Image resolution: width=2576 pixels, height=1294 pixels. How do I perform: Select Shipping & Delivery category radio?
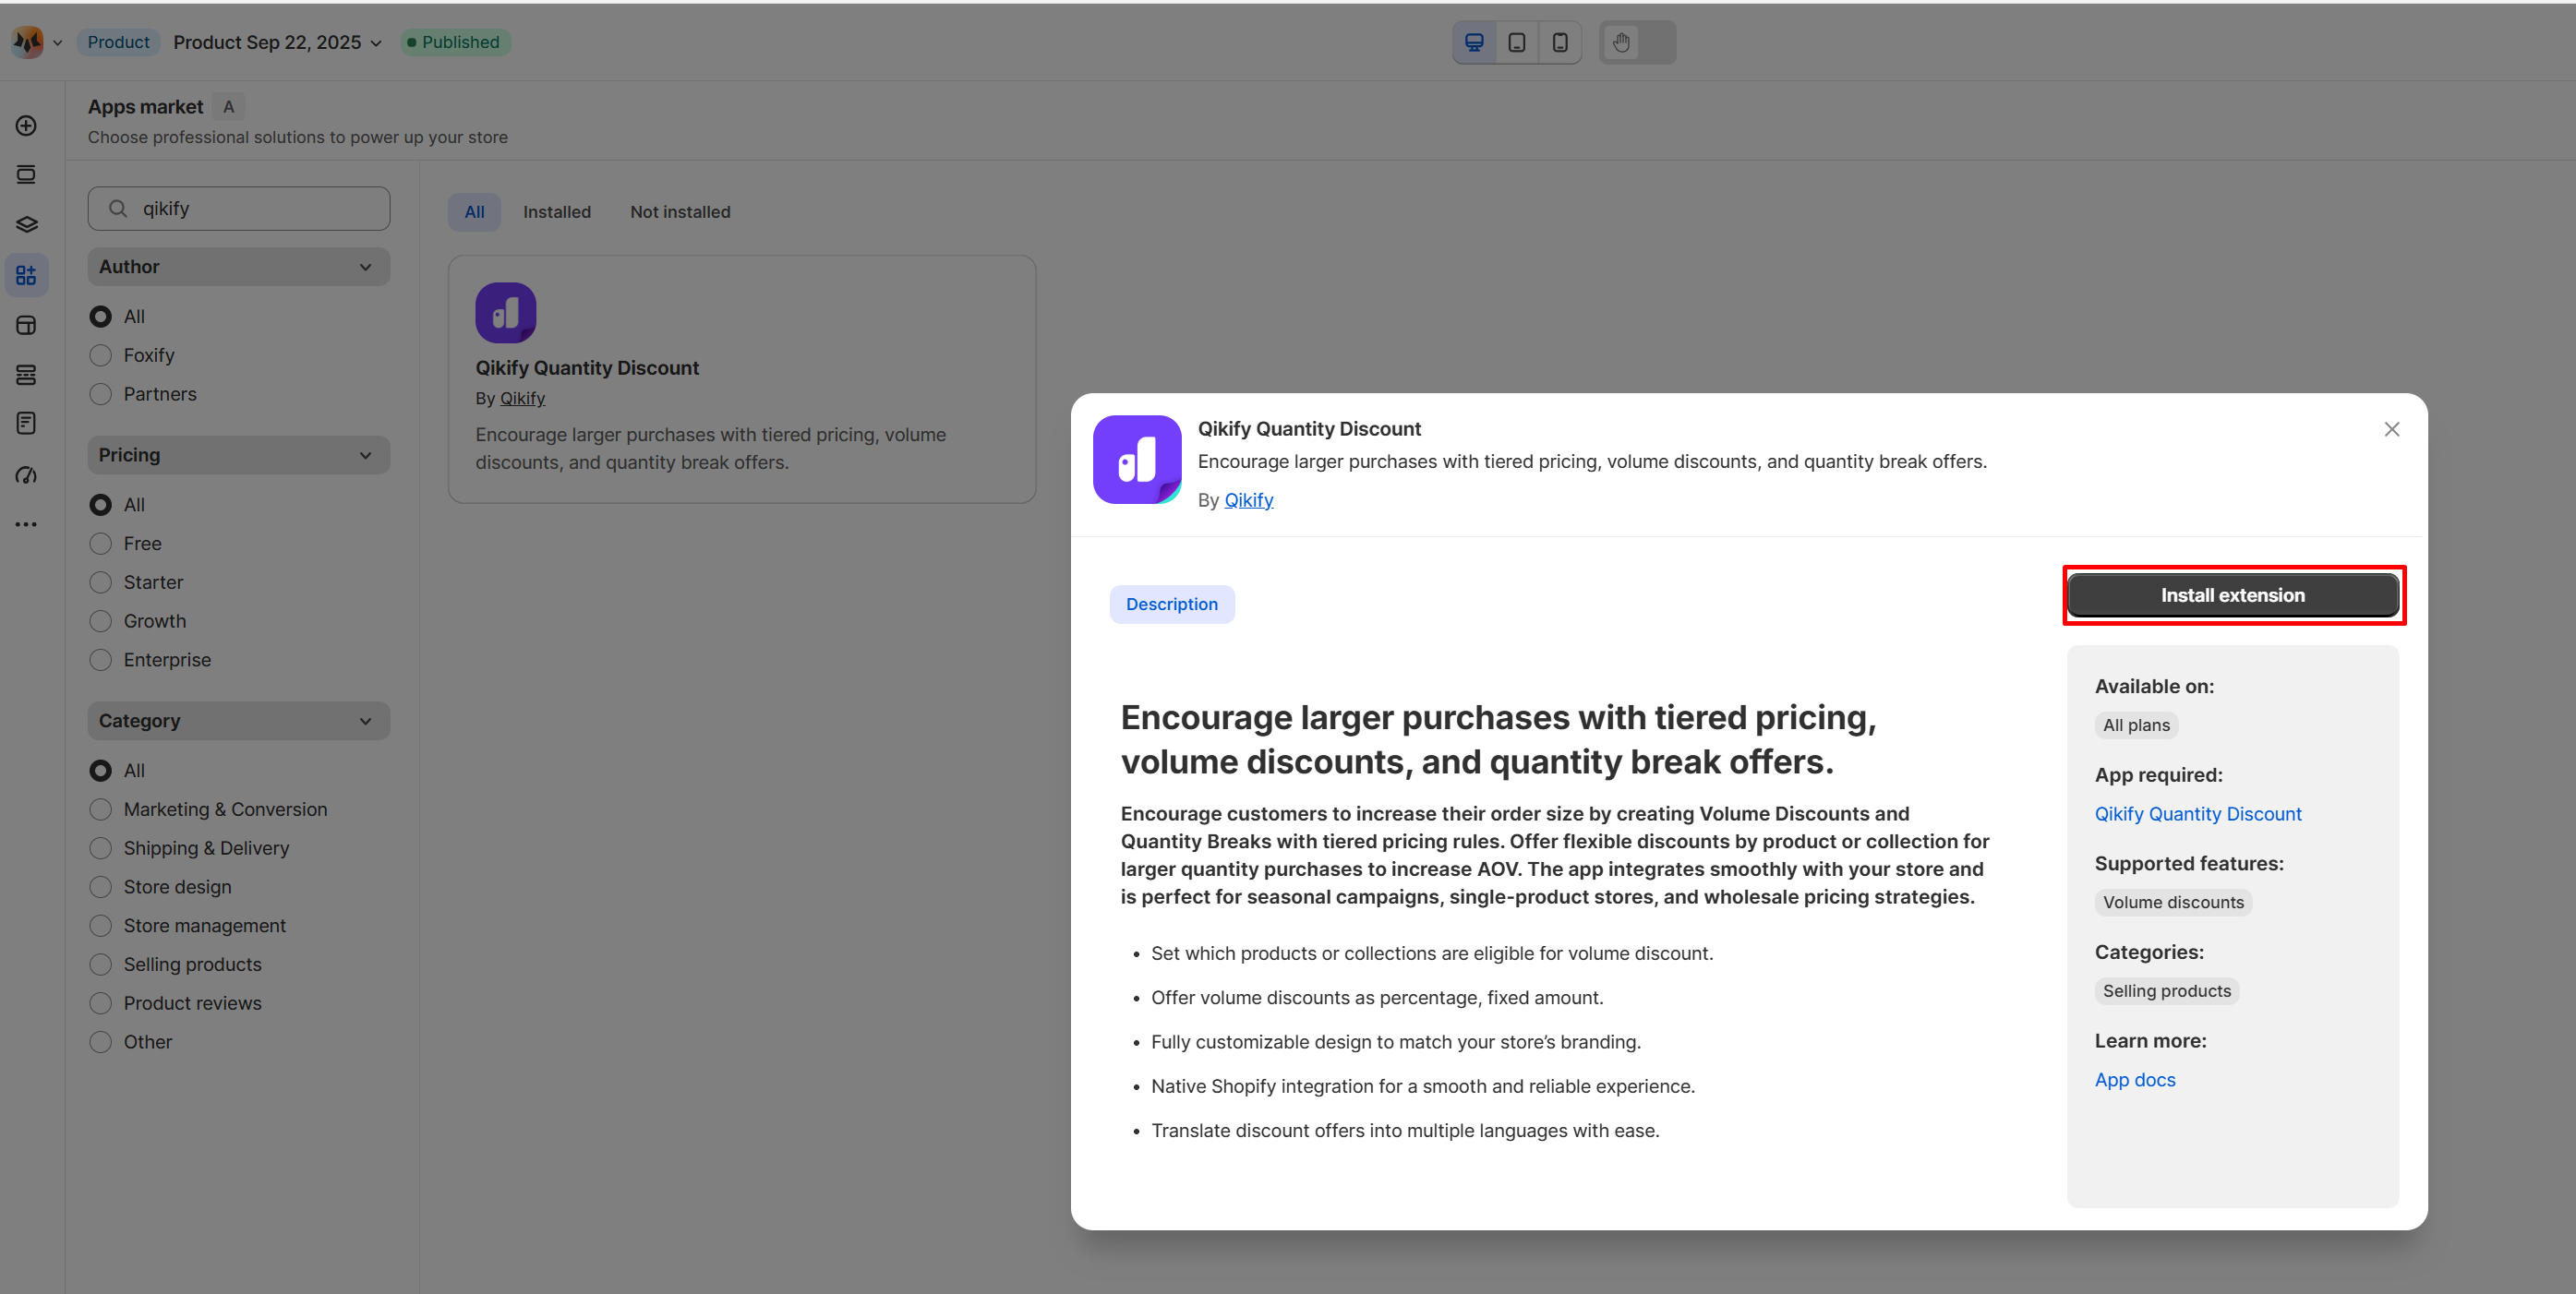[x=100, y=848]
